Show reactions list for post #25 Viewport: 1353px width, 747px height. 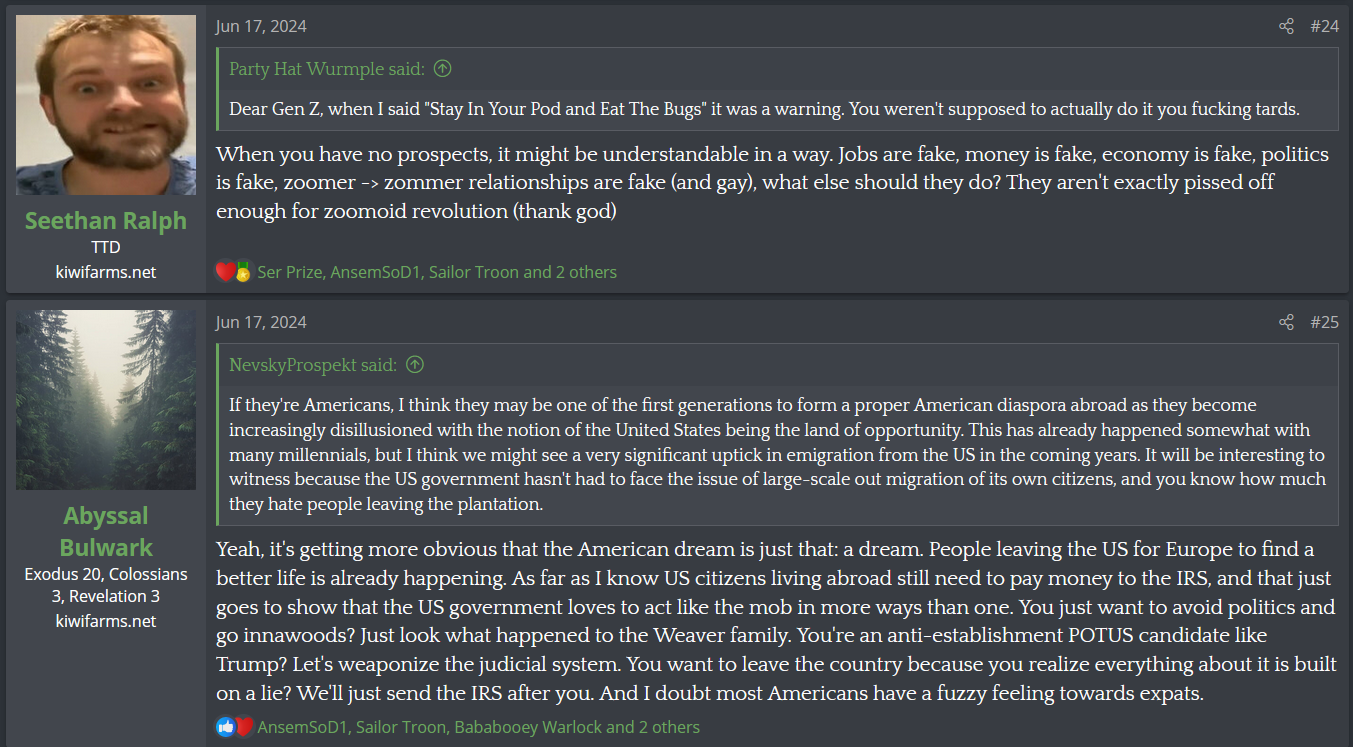tap(478, 727)
